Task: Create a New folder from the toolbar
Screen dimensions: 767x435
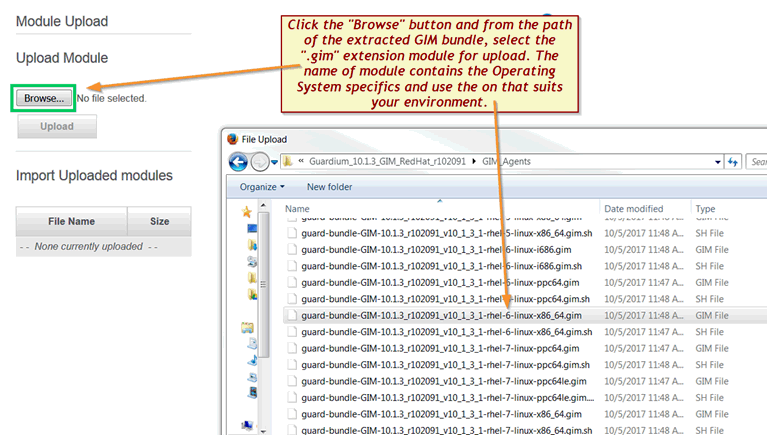Action: [x=329, y=187]
